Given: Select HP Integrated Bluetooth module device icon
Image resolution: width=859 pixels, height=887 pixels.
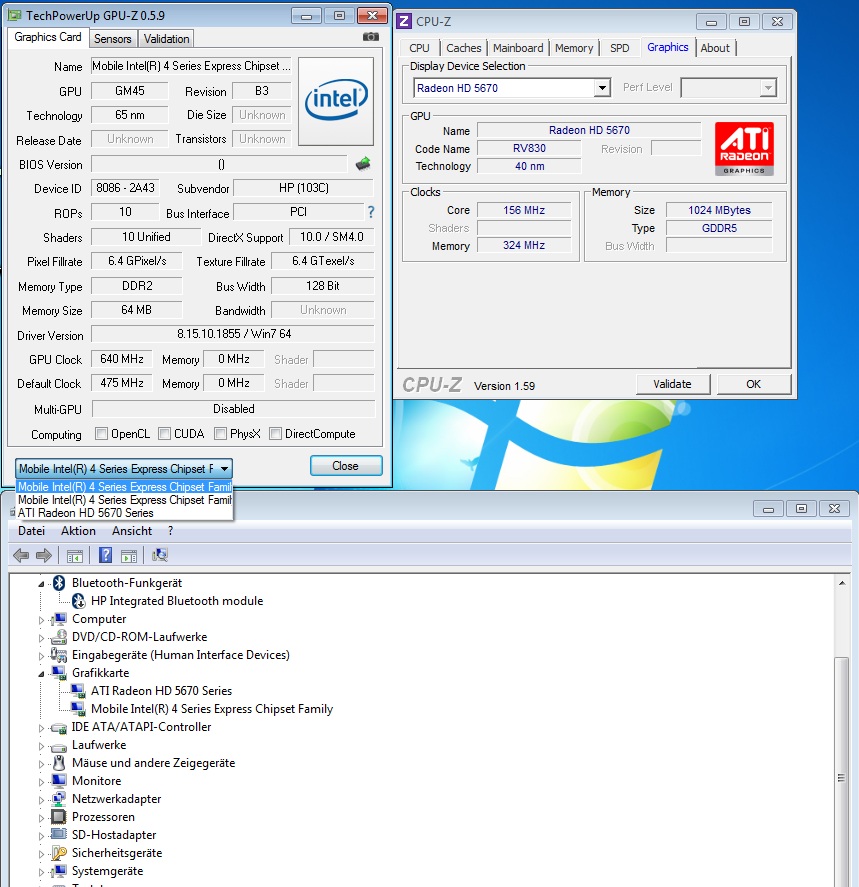Looking at the screenshot, I should coord(79,601).
